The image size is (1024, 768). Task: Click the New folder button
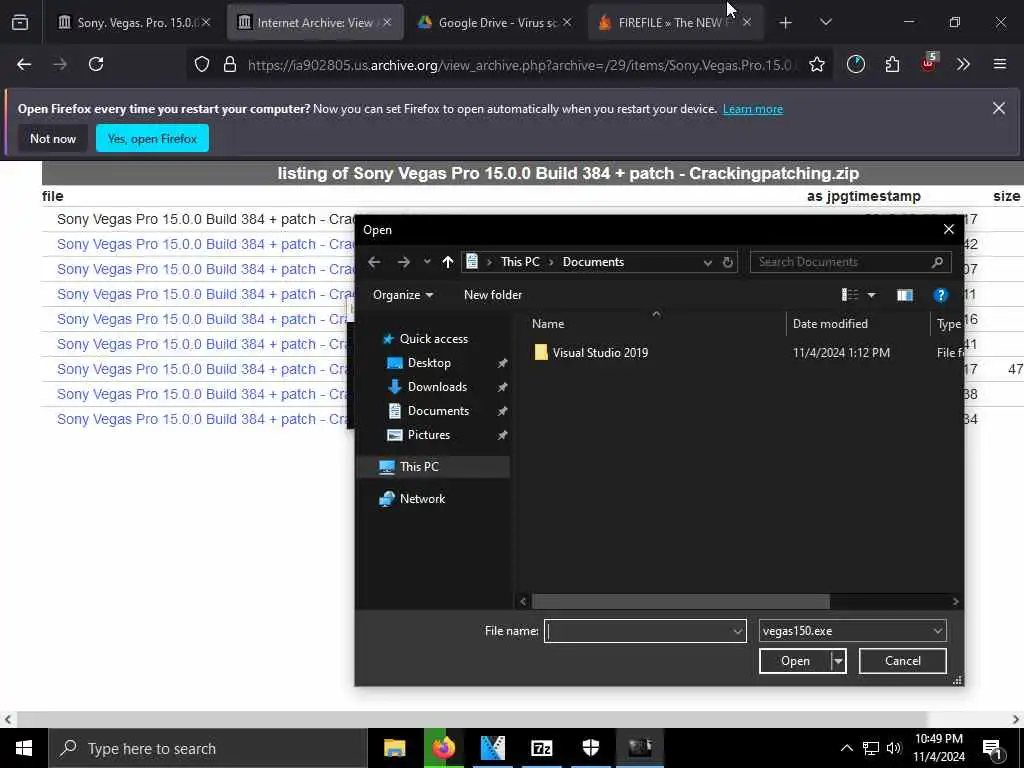coord(493,295)
